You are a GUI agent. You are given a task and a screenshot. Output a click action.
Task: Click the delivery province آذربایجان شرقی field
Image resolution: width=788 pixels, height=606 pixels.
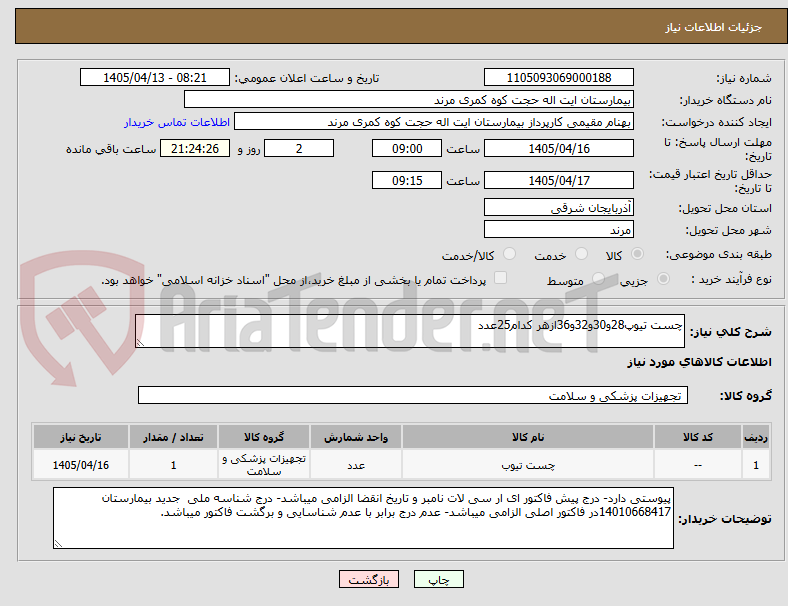(559, 207)
